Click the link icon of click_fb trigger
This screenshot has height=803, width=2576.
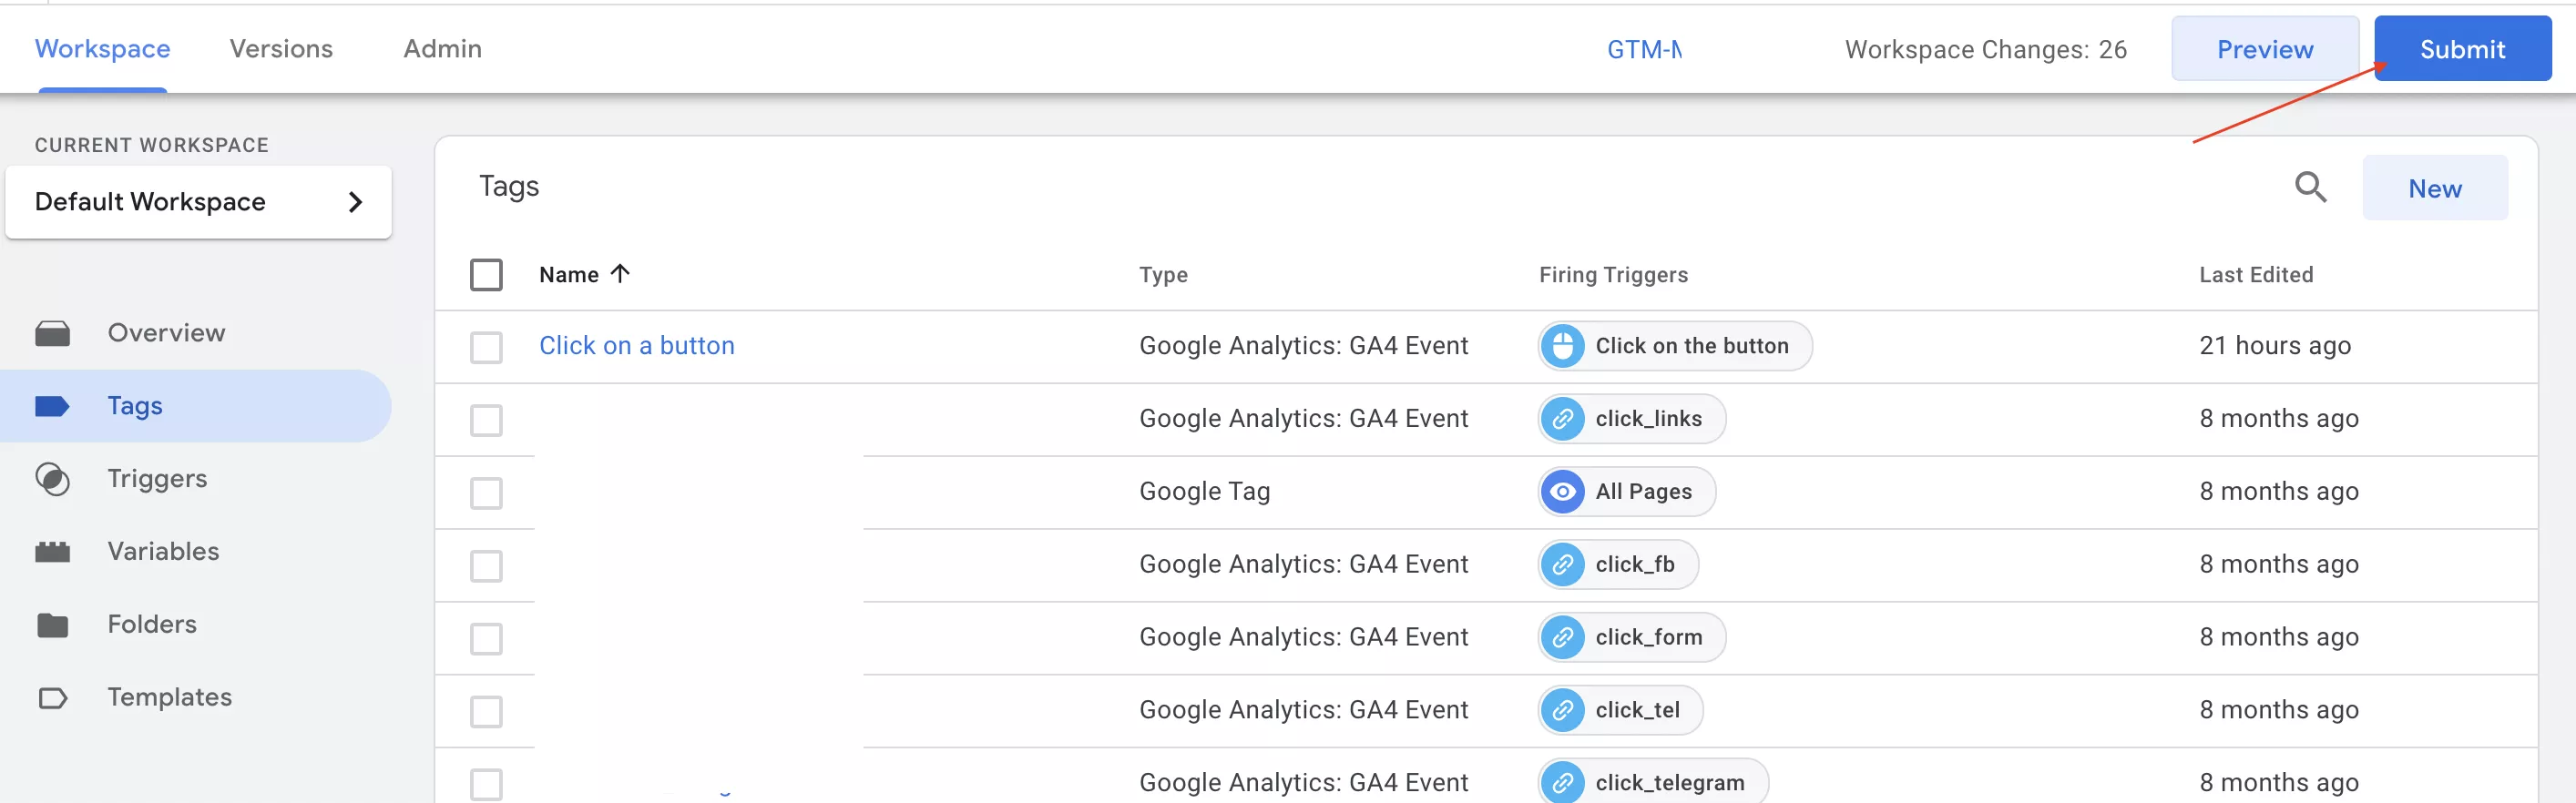click(1562, 565)
